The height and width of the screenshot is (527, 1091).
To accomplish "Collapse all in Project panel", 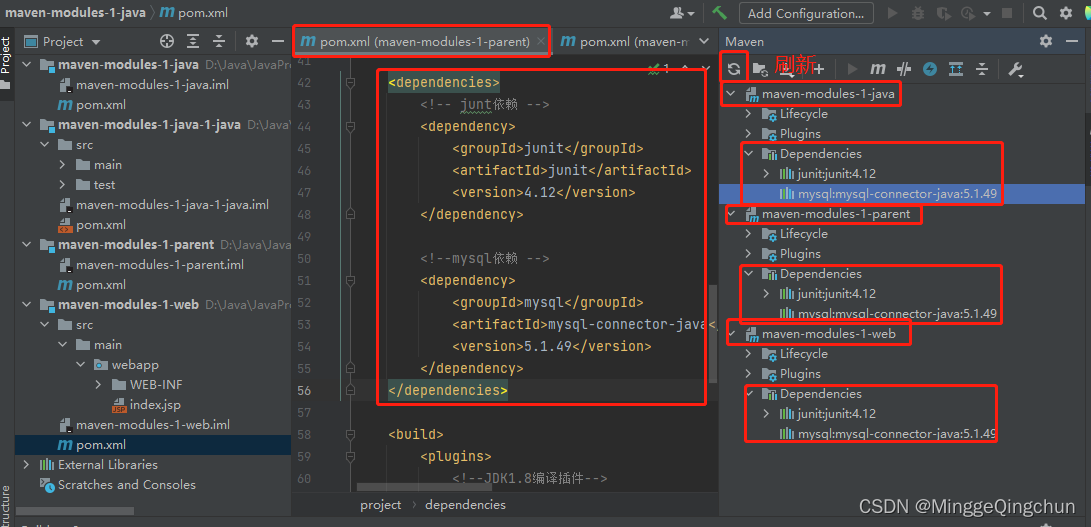I will point(218,42).
